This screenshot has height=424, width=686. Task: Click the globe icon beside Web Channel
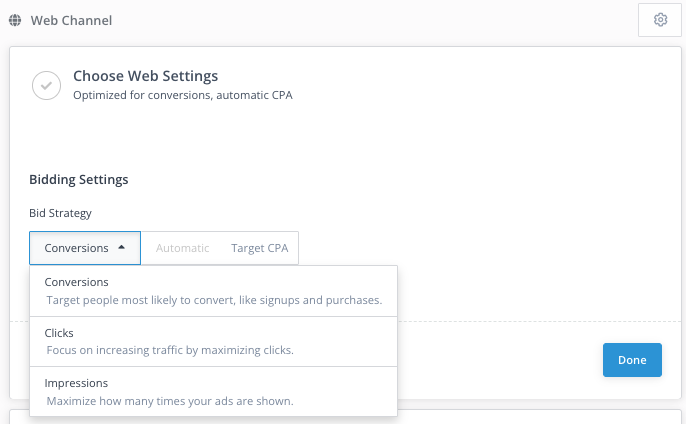[15, 20]
